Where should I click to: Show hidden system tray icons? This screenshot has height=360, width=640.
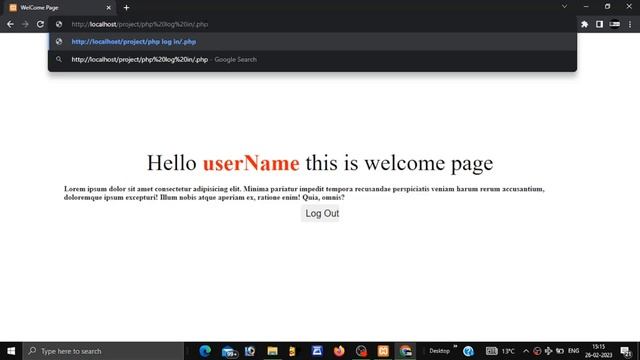(526, 351)
